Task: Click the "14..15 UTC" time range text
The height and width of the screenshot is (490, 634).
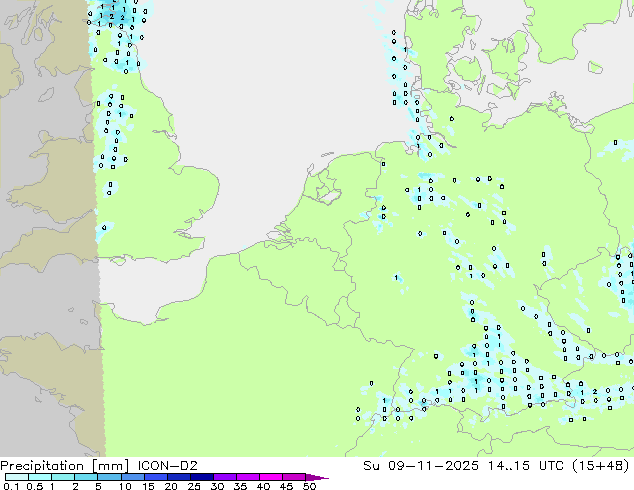Action: (x=526, y=466)
